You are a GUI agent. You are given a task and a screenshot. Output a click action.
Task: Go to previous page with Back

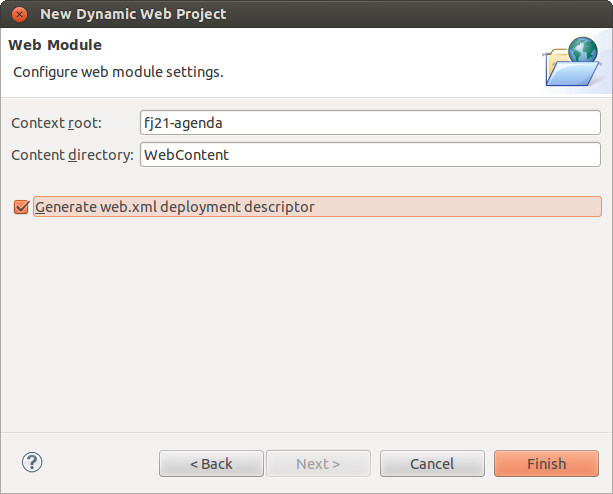tap(211, 464)
